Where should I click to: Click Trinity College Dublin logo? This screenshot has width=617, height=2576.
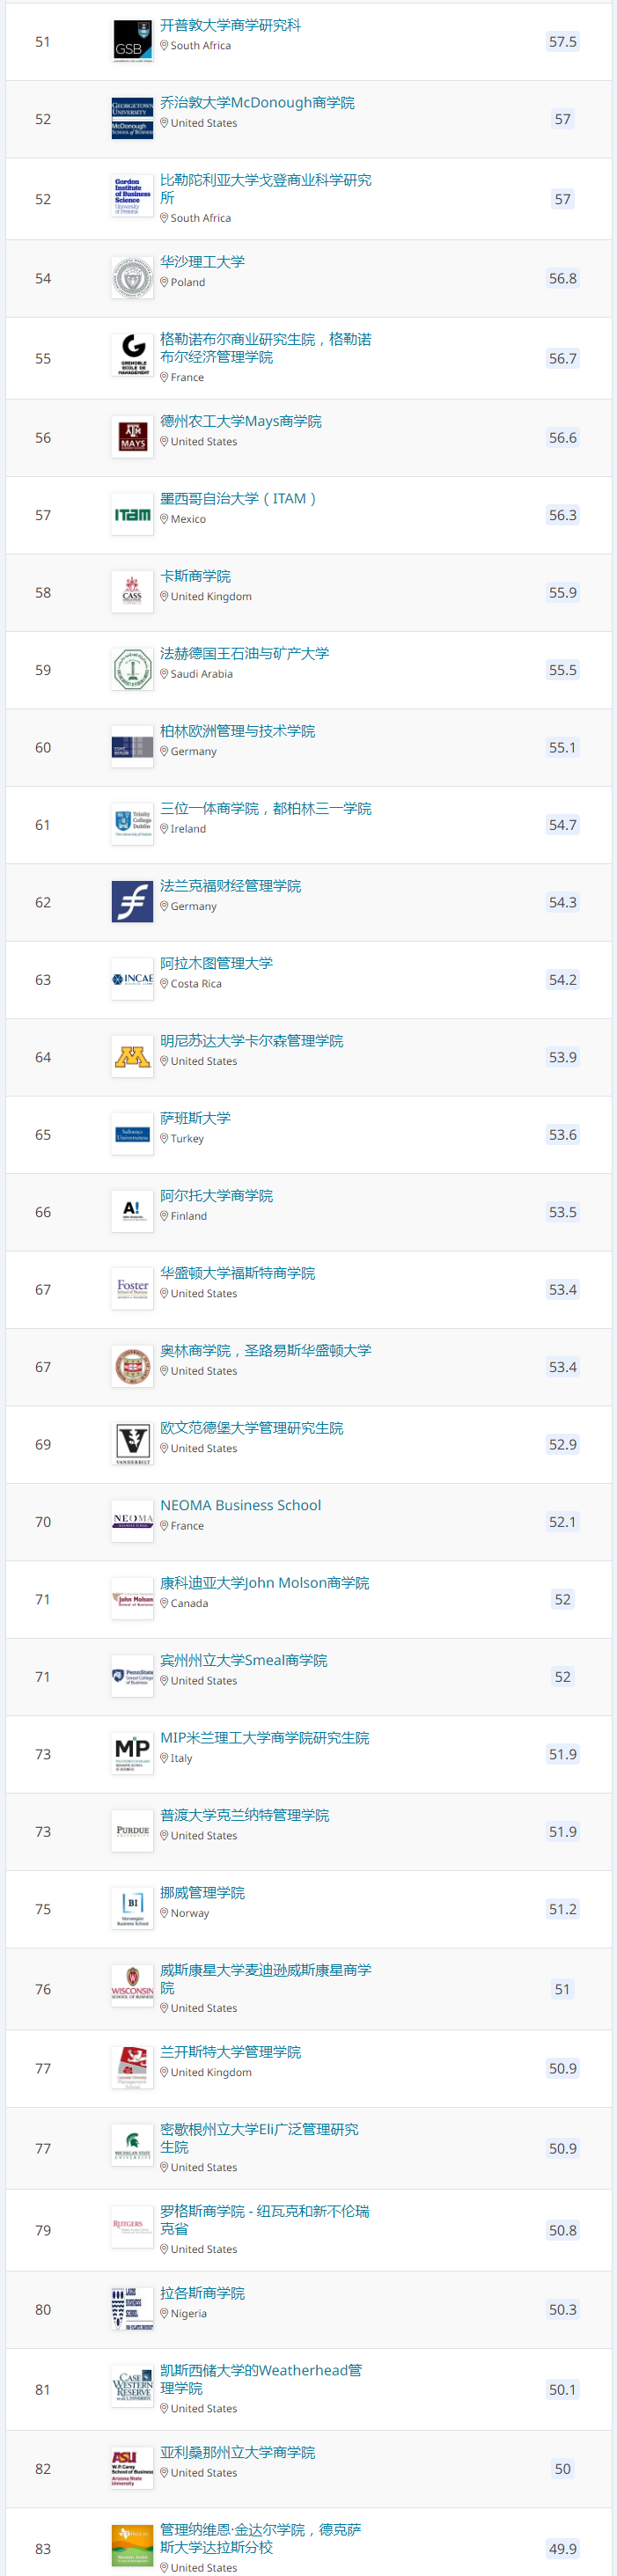[132, 825]
